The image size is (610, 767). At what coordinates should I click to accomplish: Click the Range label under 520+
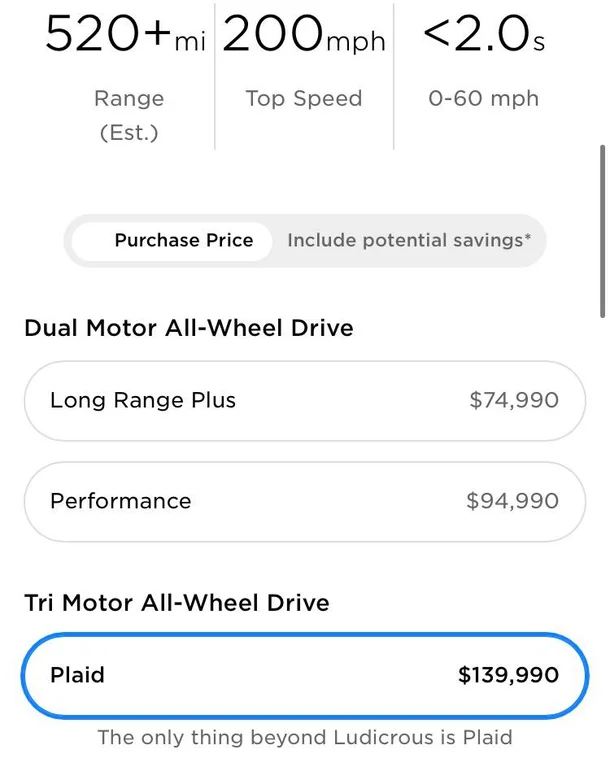click(129, 99)
